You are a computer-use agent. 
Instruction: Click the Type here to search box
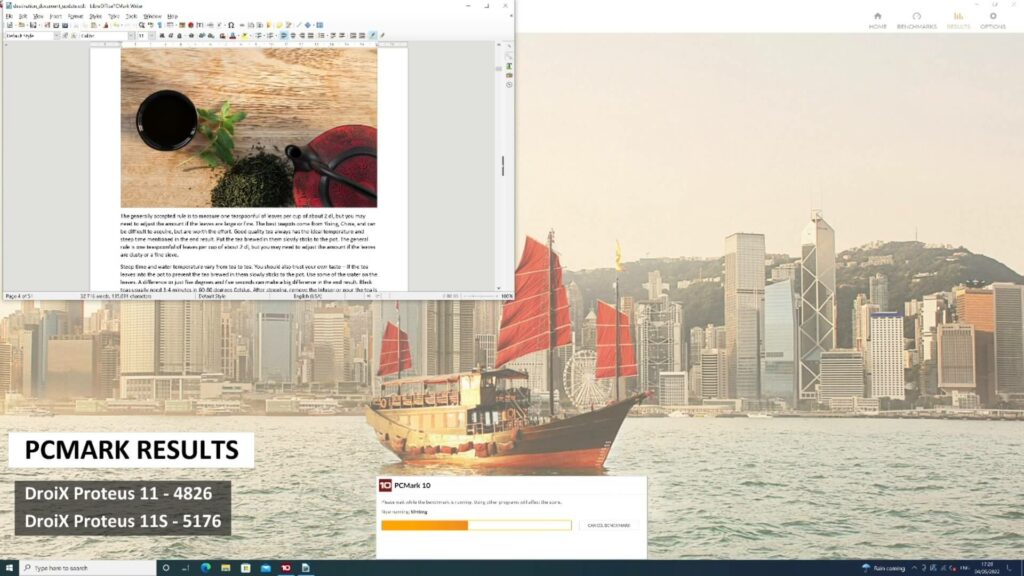click(88, 568)
